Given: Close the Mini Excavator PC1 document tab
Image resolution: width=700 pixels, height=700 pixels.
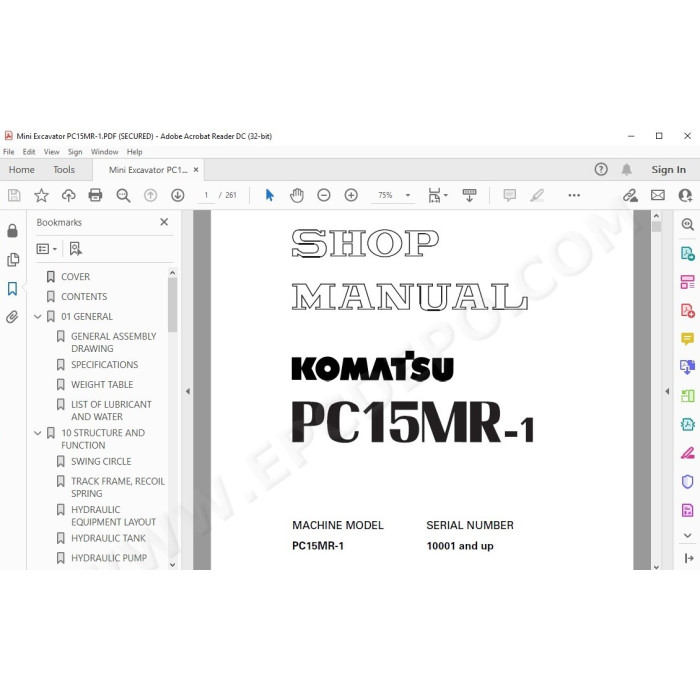Looking at the screenshot, I should pyautogui.click(x=196, y=170).
